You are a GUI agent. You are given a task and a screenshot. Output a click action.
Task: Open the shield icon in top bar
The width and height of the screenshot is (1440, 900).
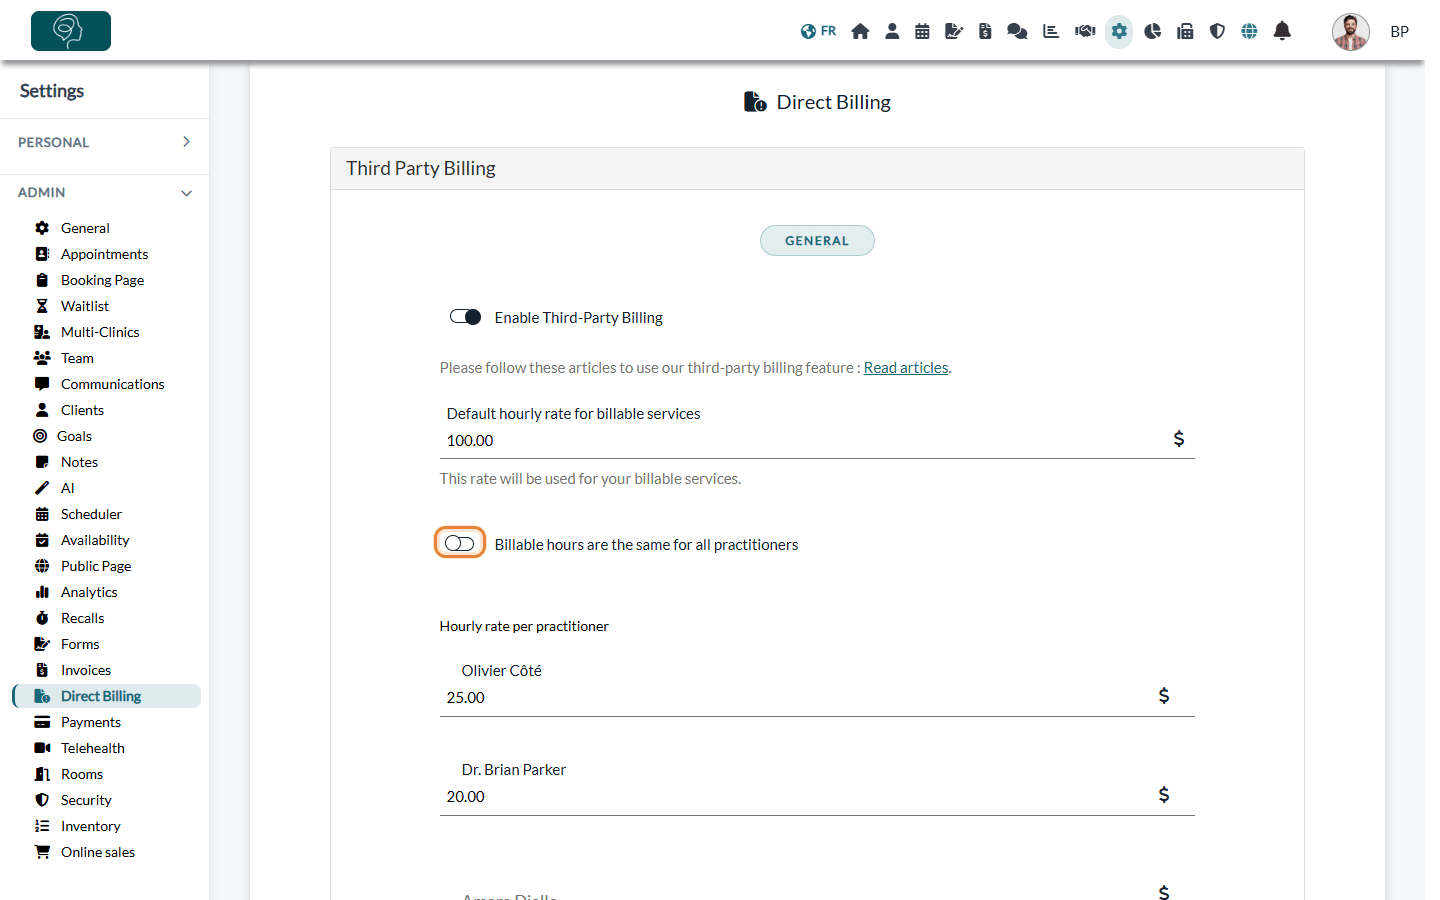point(1217,31)
